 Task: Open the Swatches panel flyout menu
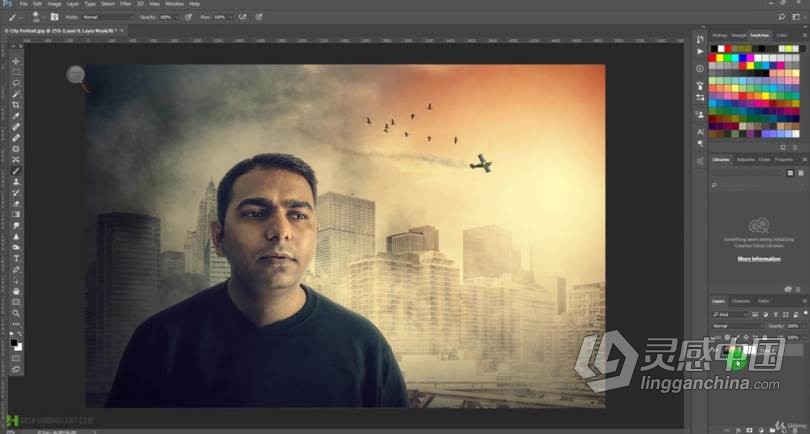[x=804, y=35]
